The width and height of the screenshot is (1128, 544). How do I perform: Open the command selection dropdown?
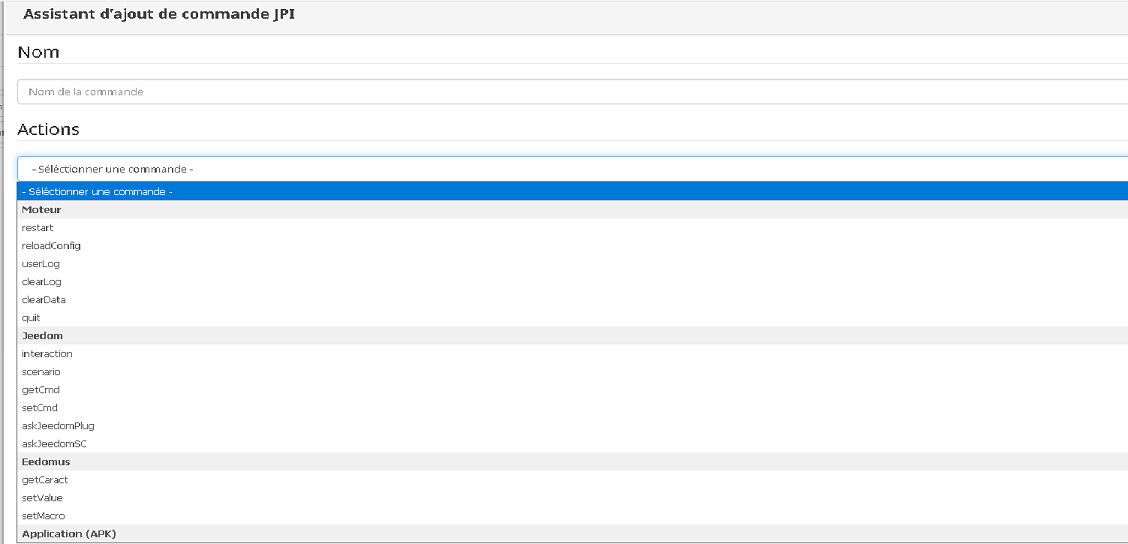tap(570, 169)
